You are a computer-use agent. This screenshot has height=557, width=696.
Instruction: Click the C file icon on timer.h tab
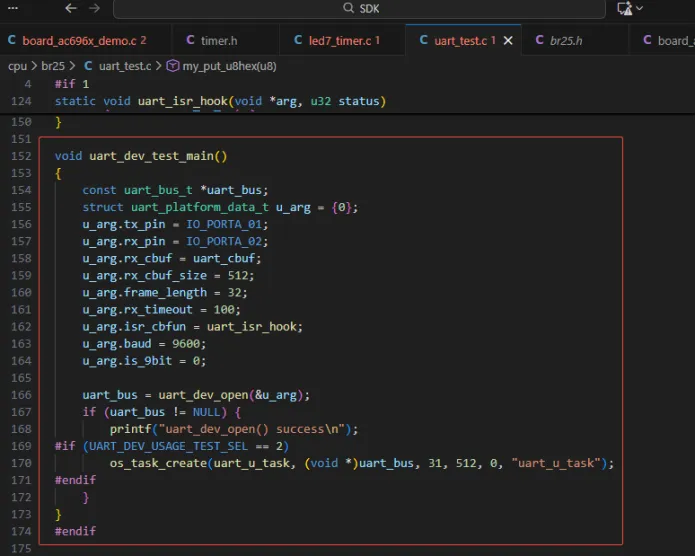click(190, 40)
